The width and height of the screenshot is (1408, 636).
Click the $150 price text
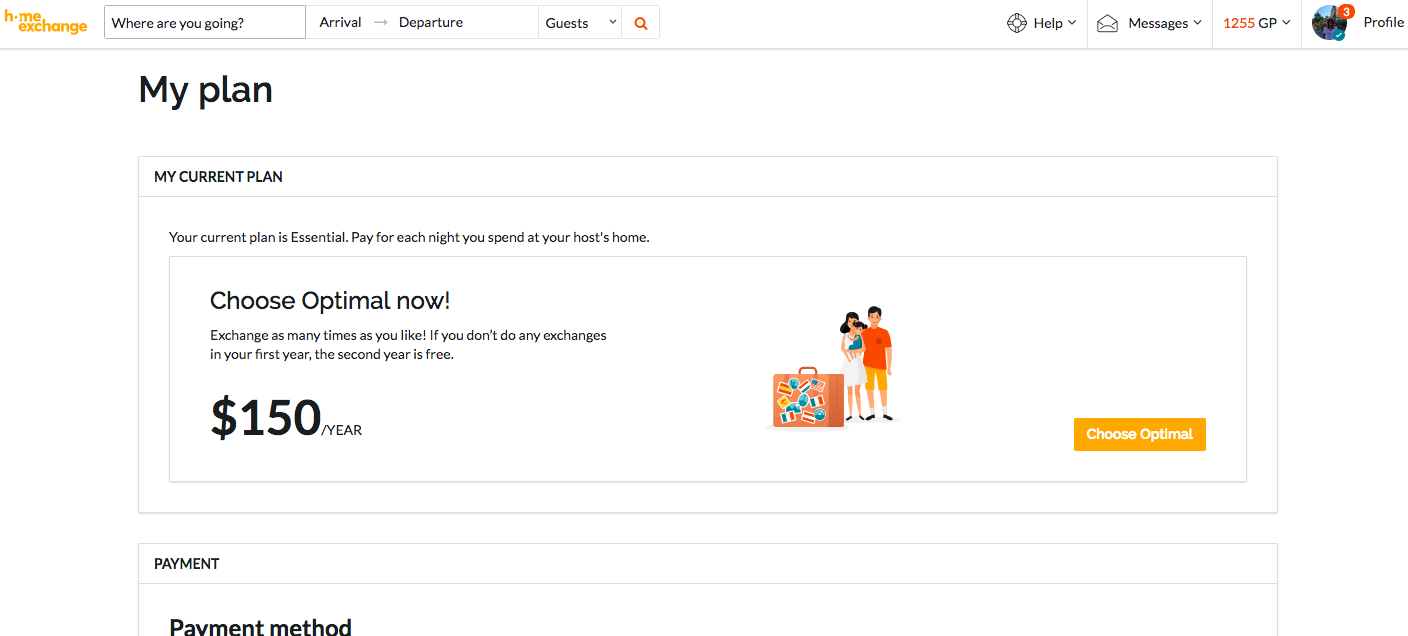(266, 417)
